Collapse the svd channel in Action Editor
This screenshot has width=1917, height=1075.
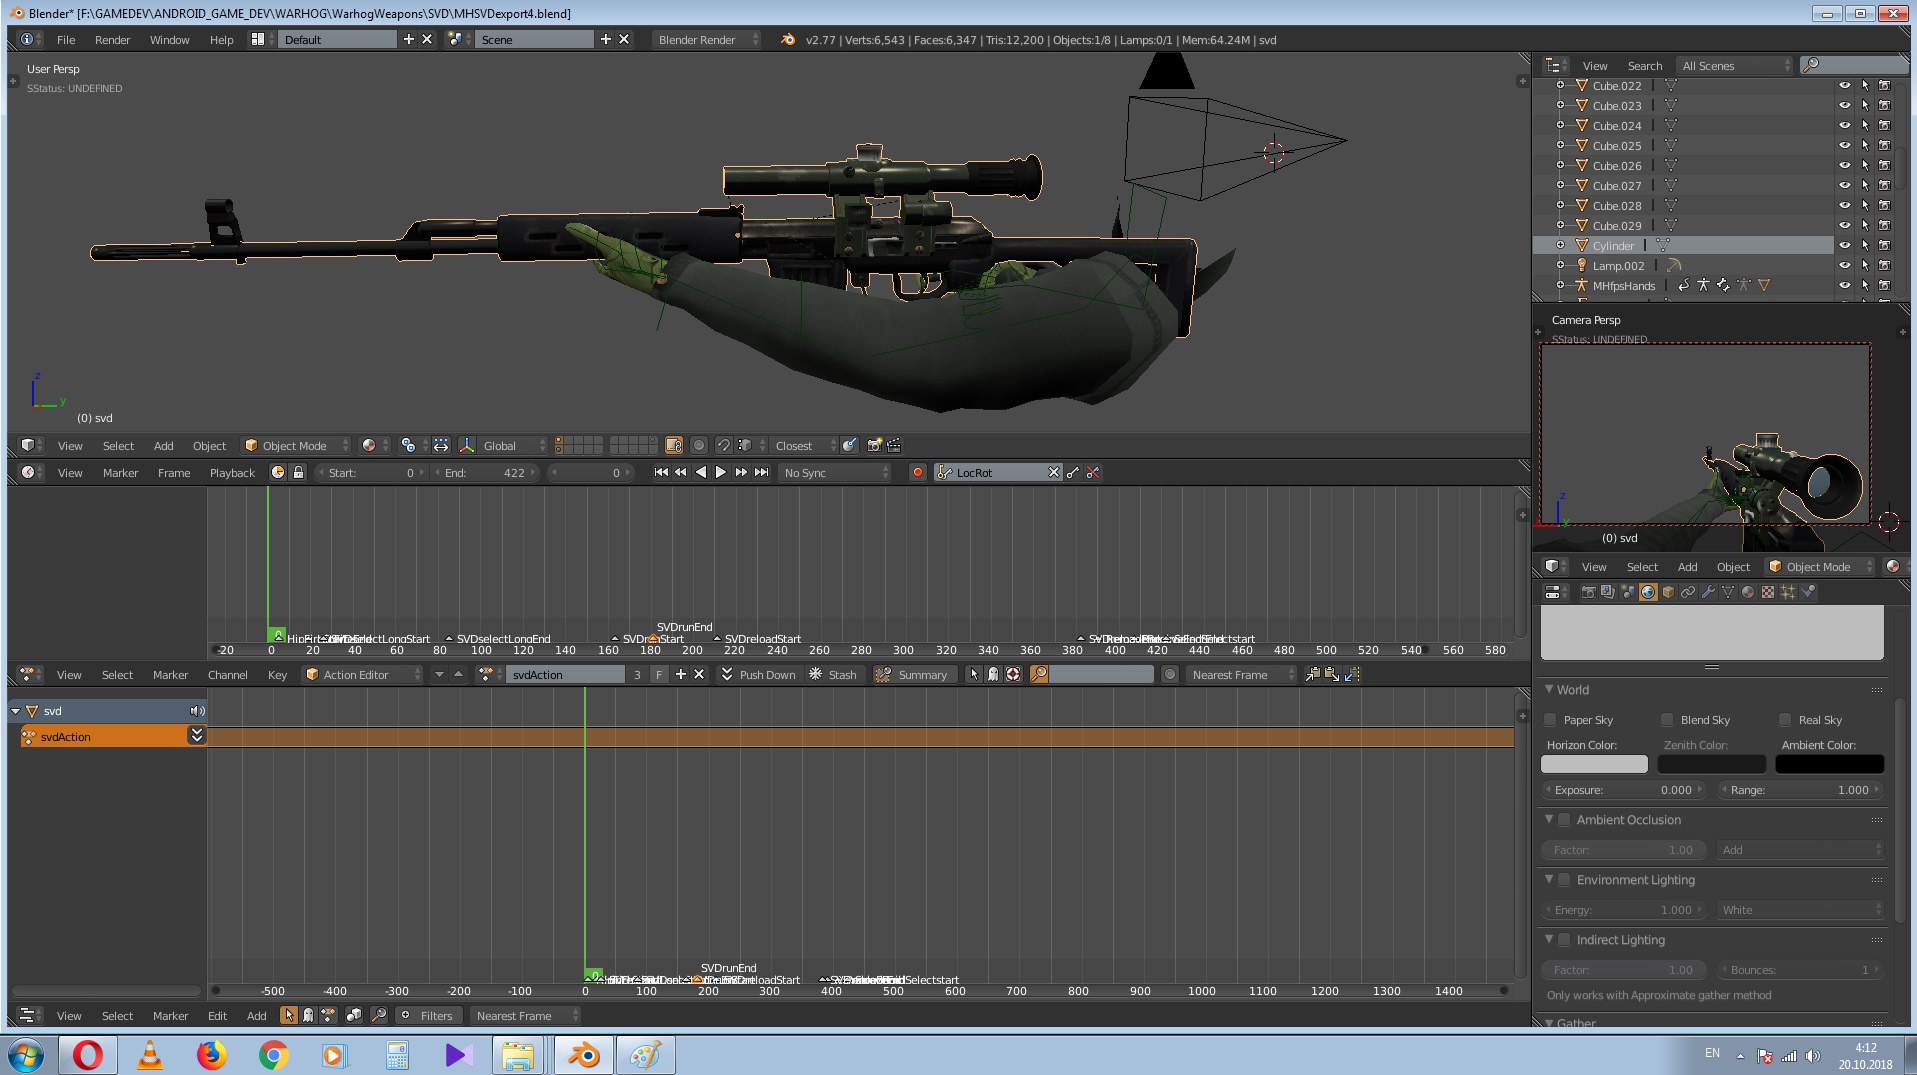point(16,711)
